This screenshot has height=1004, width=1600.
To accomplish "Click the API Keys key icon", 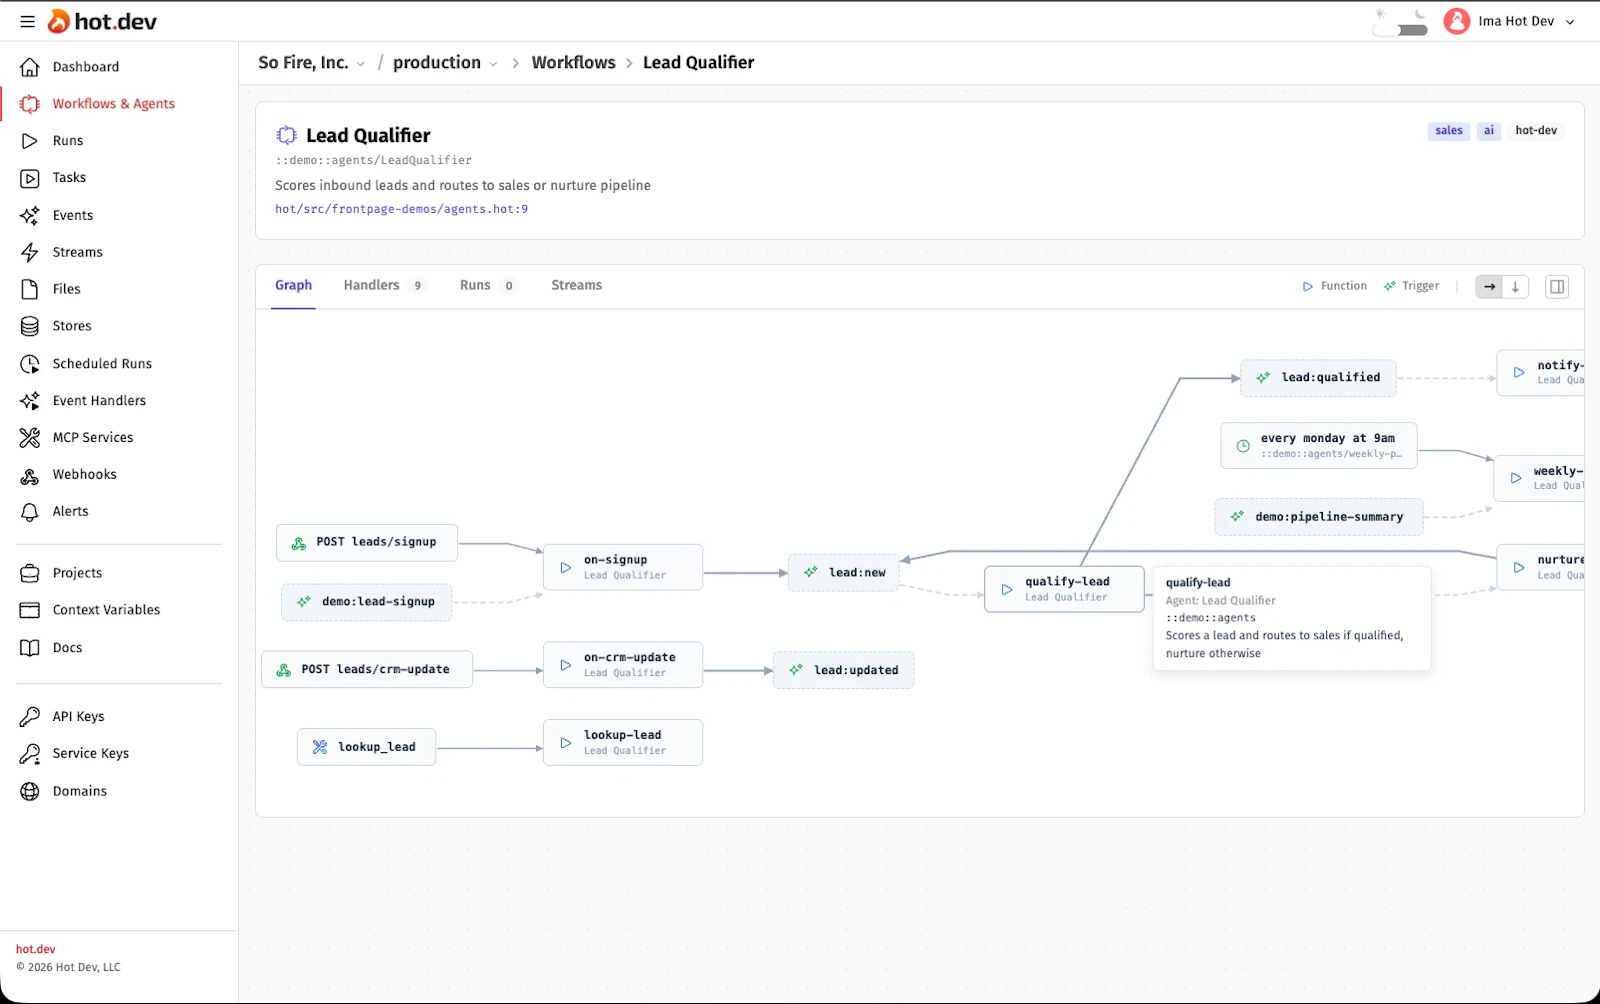I will [30, 717].
